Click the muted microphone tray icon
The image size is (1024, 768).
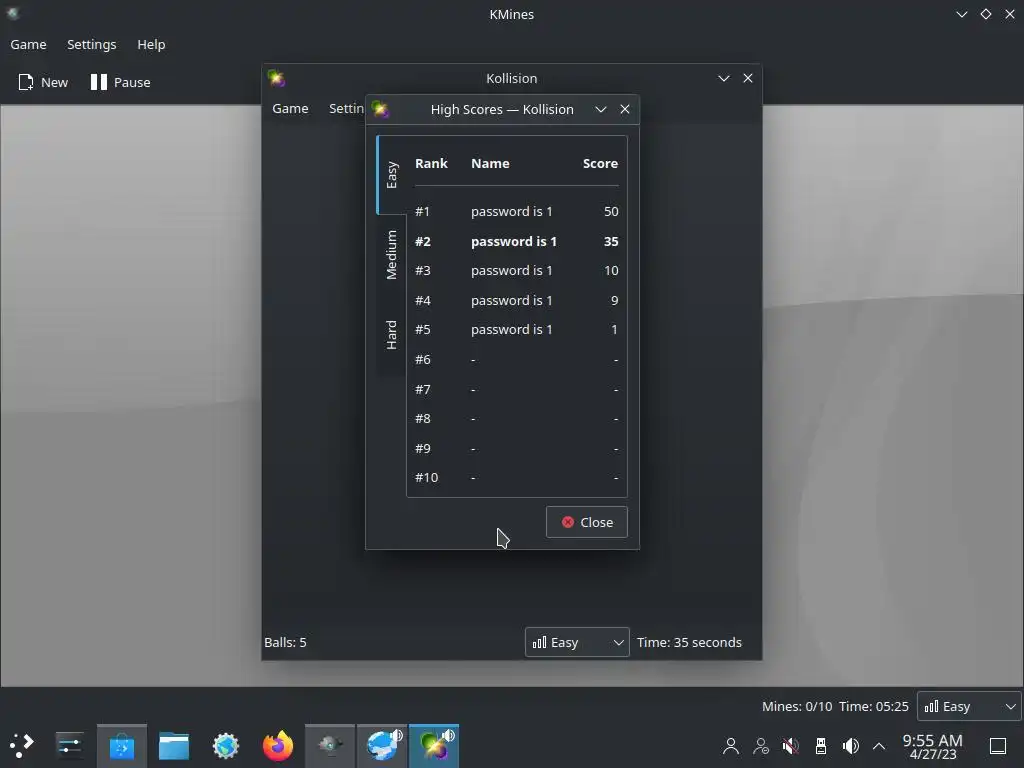[x=790, y=746]
